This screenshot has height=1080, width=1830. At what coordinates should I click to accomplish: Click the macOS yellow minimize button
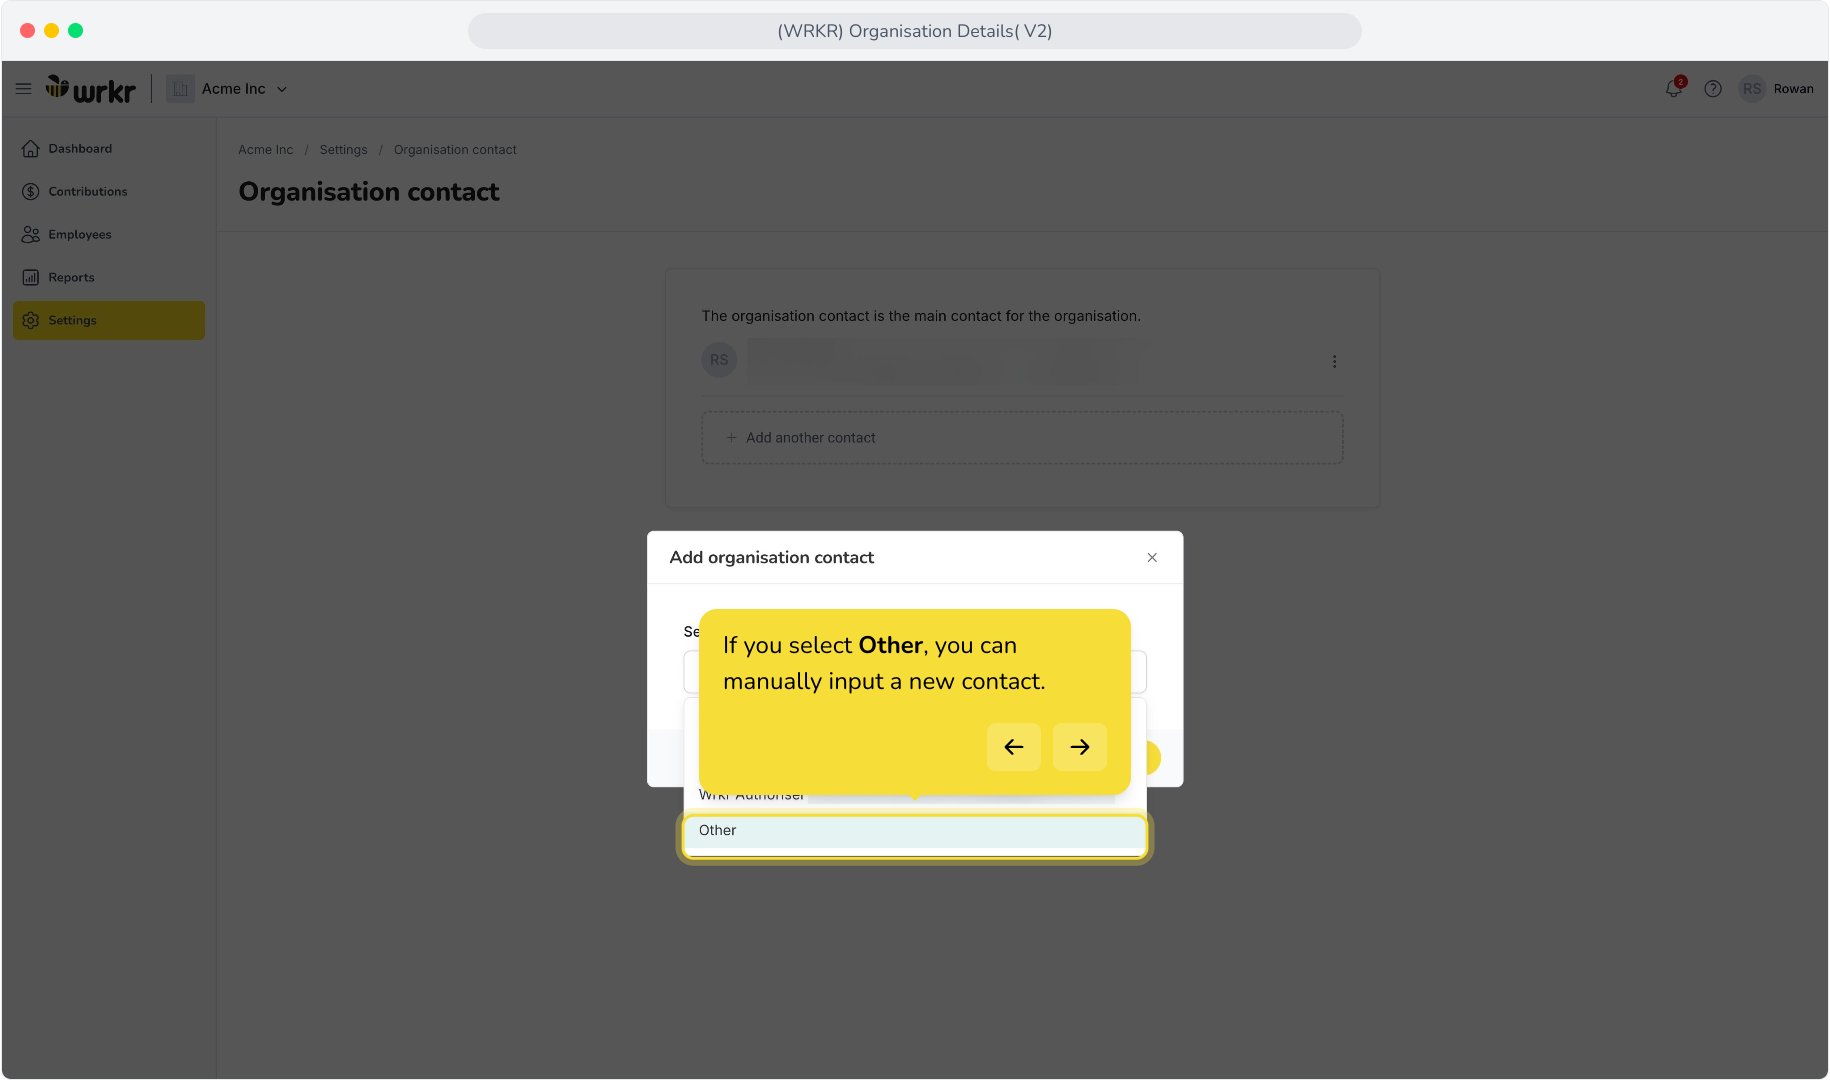(51, 31)
